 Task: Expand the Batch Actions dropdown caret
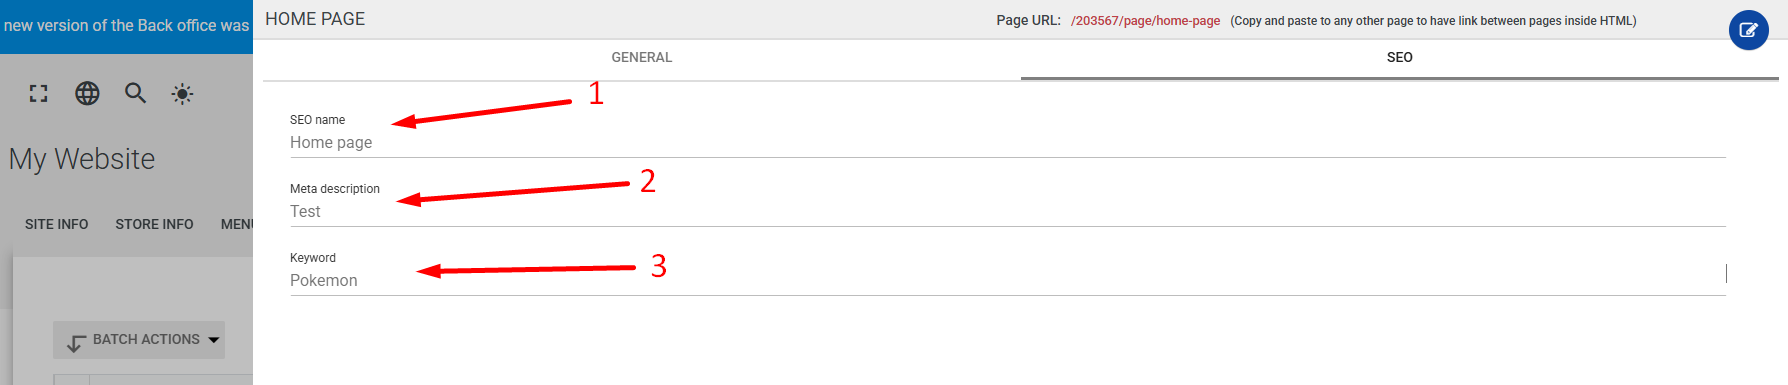click(213, 340)
